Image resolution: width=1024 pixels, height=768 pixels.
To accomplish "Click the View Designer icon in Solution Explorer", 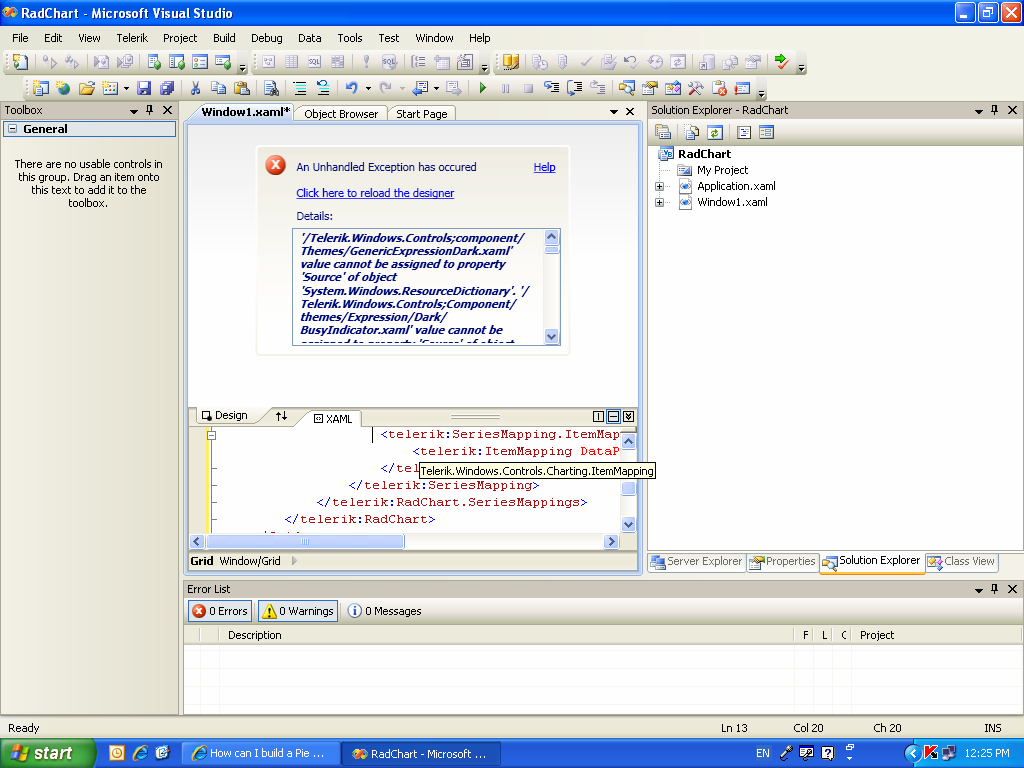I will pos(766,133).
